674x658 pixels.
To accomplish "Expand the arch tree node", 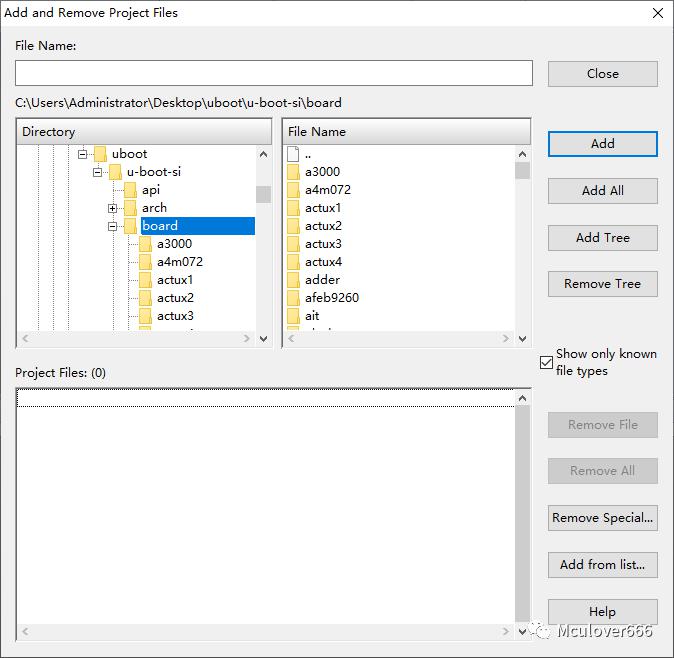I will [x=113, y=208].
